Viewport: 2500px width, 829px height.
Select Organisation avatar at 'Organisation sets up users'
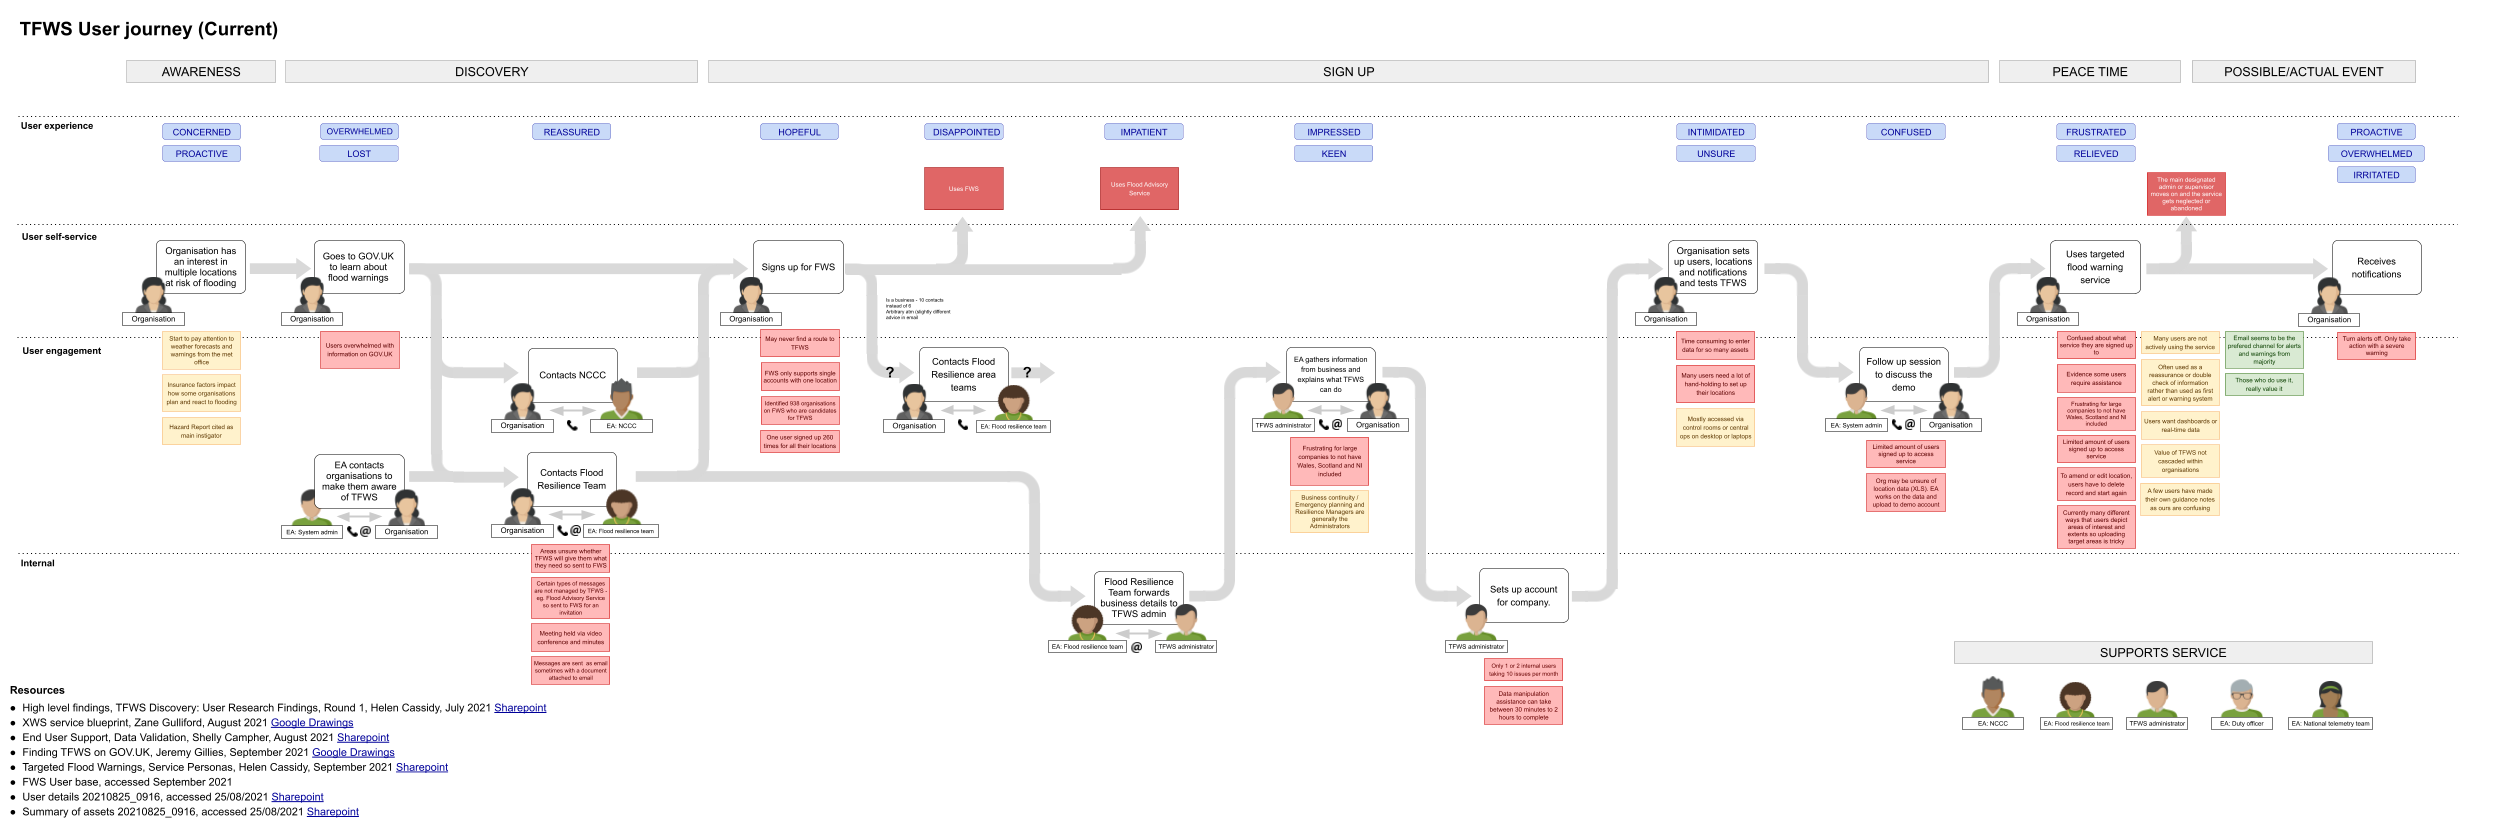1665,295
